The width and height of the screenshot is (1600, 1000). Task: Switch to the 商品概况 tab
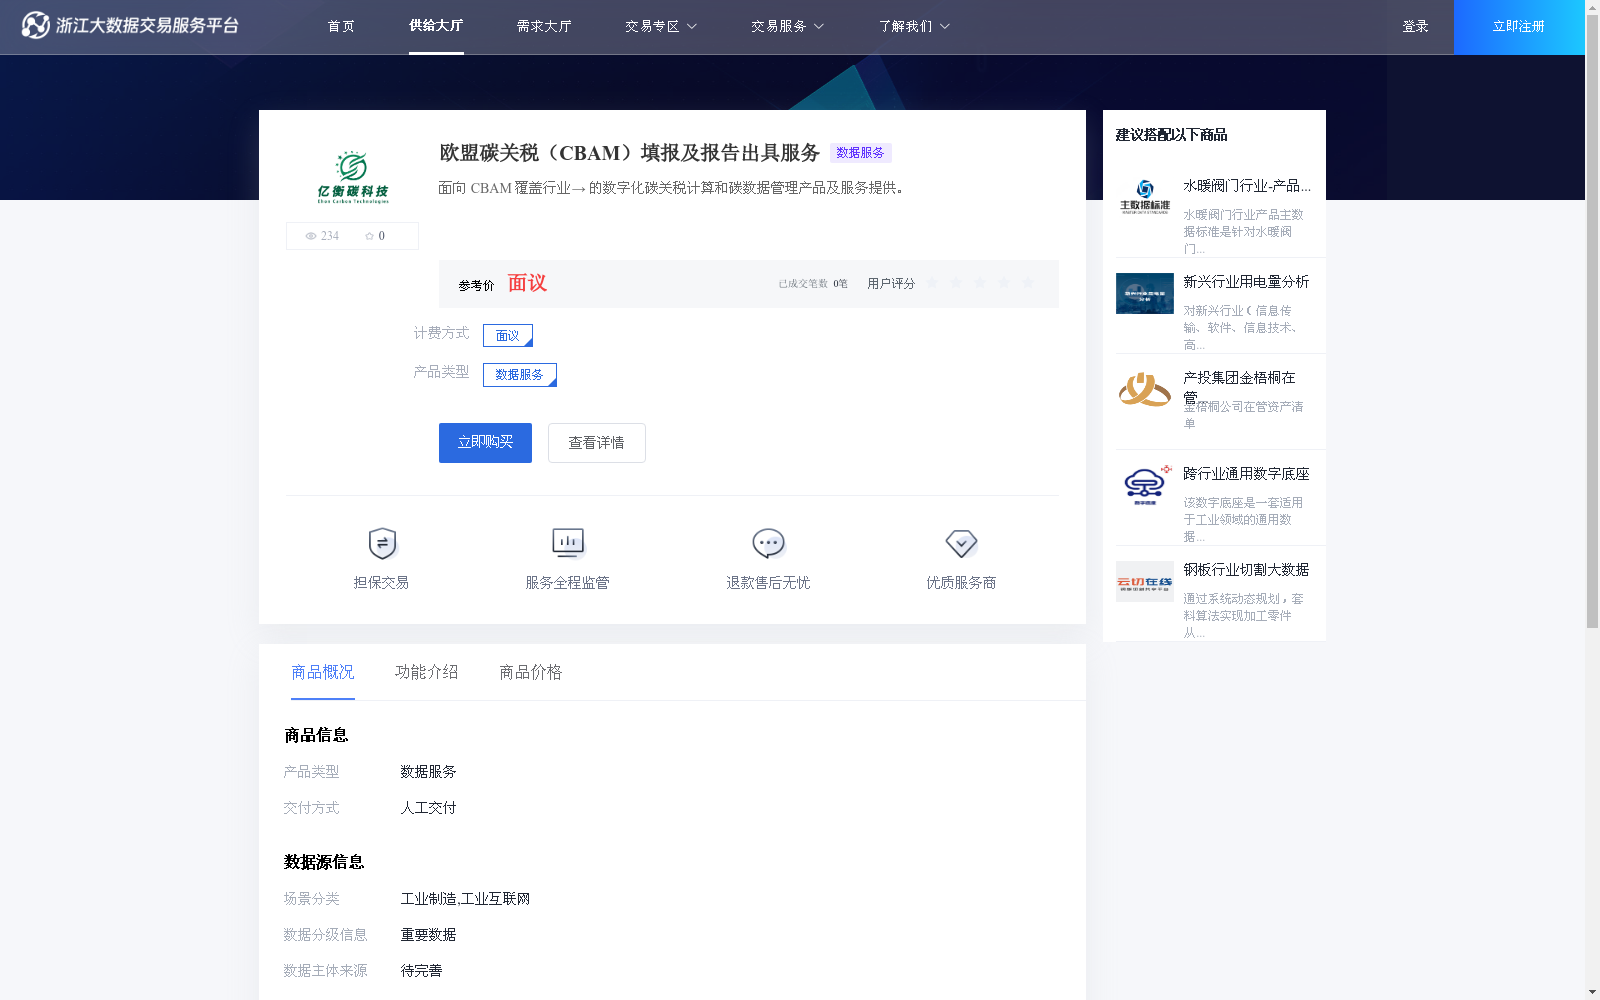click(323, 672)
